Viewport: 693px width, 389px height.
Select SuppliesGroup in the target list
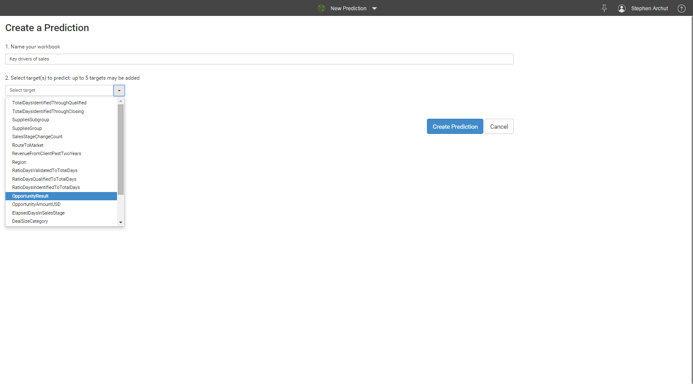61,128
